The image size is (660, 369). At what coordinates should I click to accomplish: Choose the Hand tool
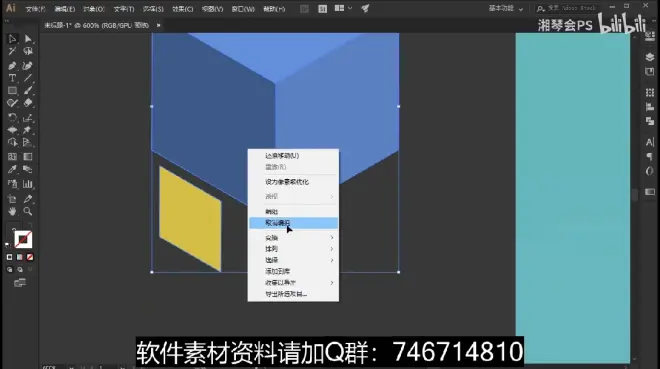click(x=12, y=211)
